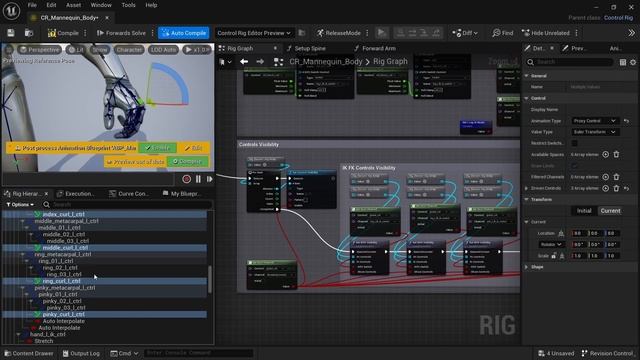This screenshot has height=360, width=640.
Task: Click the record animation button
Action: (x=187, y=179)
